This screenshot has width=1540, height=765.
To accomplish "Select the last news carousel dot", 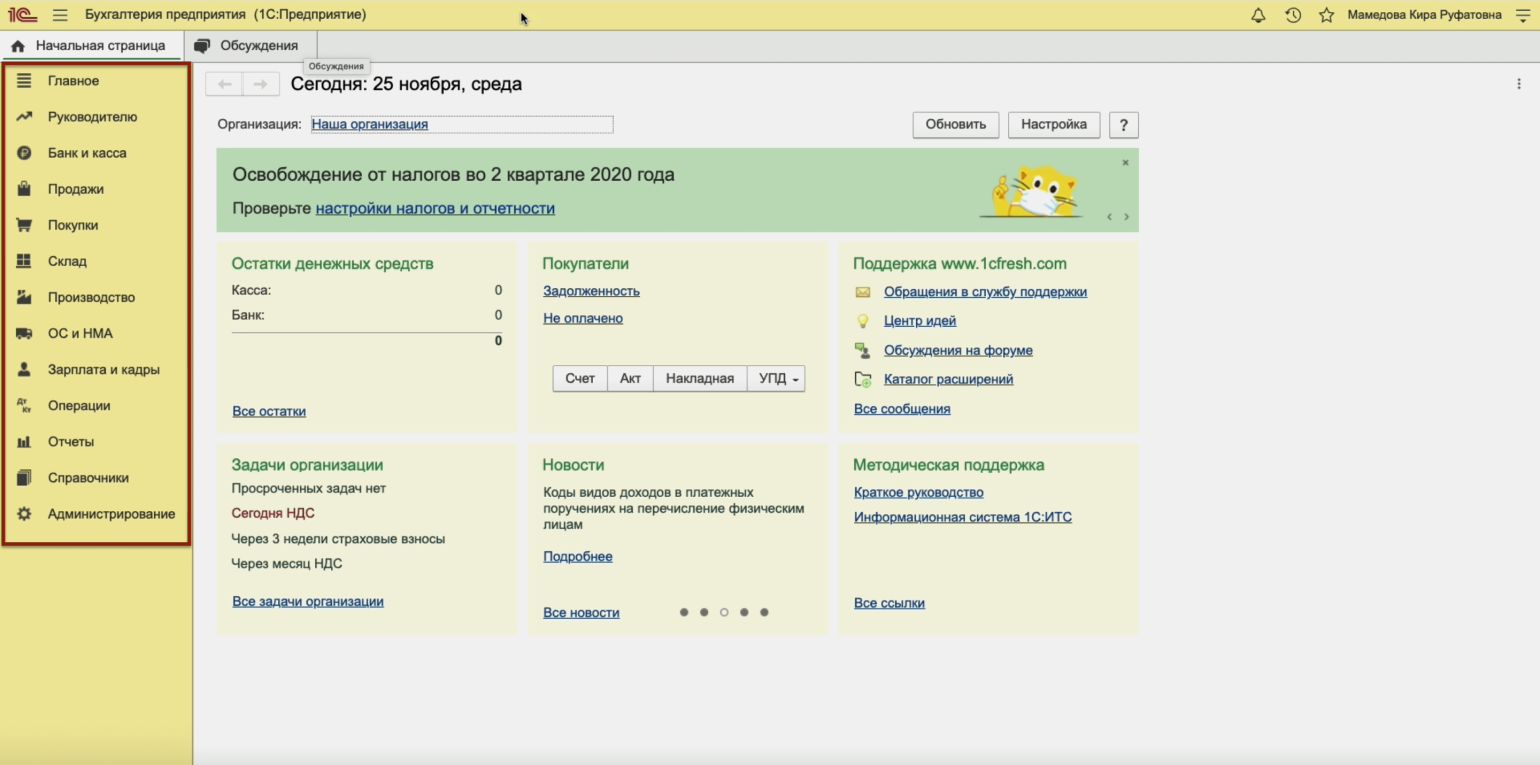I will 764,612.
